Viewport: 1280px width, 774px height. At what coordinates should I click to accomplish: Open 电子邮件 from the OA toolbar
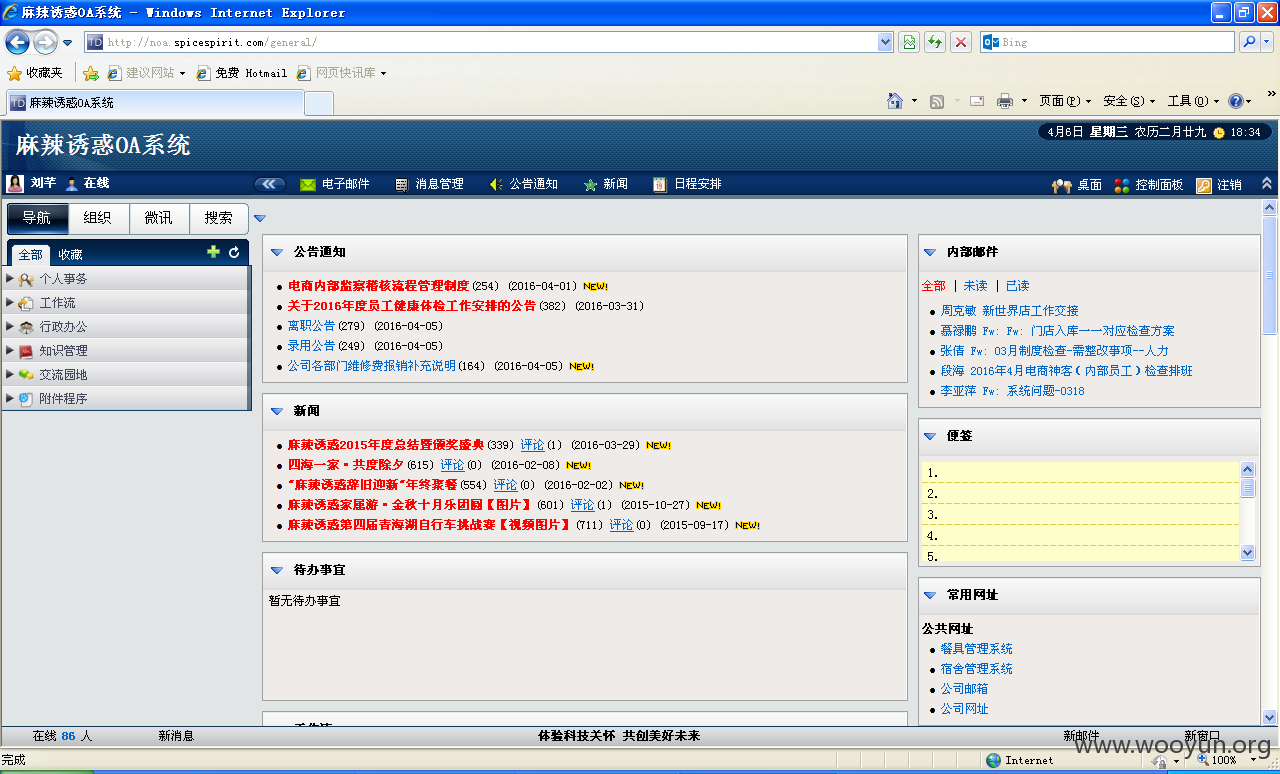click(335, 184)
